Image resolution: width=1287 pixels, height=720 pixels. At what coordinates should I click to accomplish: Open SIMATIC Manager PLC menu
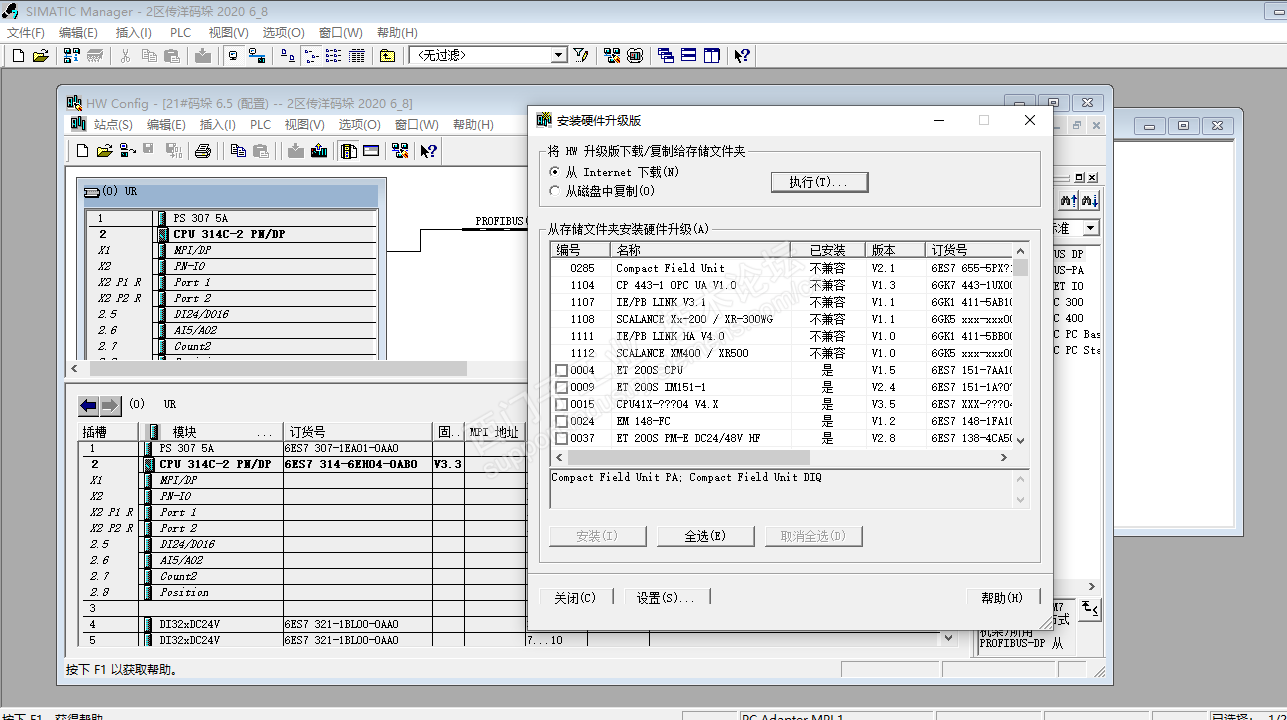click(180, 32)
